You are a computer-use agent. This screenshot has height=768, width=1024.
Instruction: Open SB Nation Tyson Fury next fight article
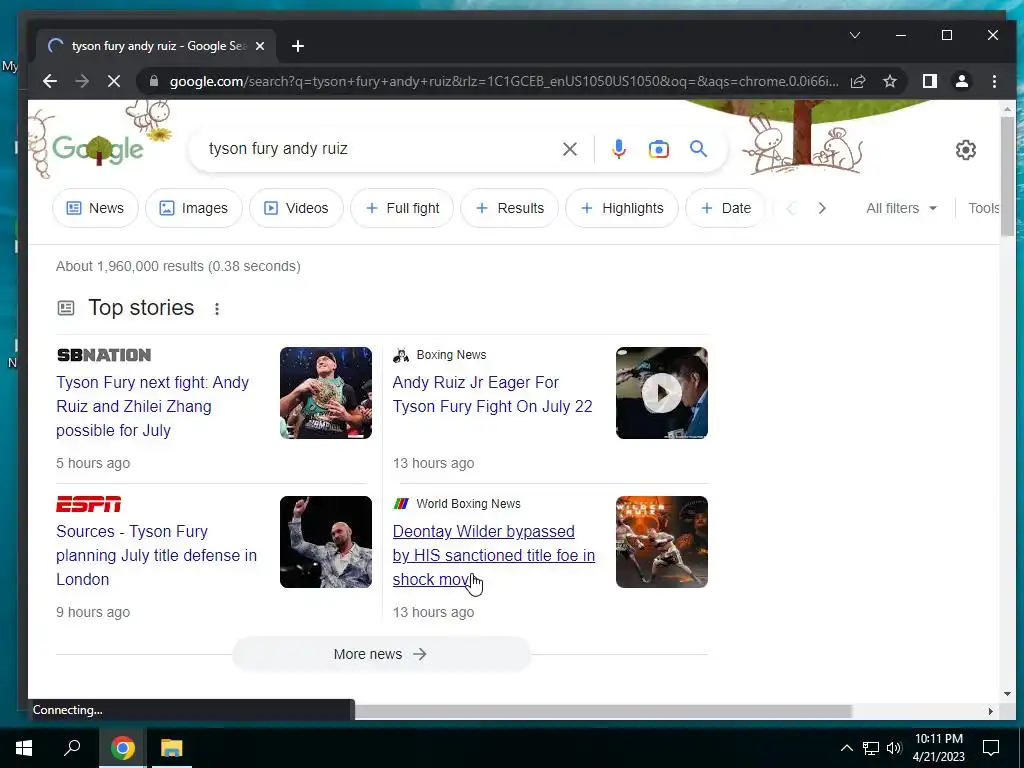tap(152, 406)
